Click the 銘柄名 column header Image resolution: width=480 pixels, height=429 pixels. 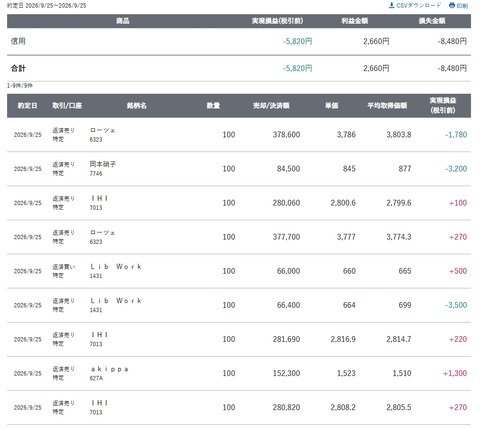click(137, 106)
